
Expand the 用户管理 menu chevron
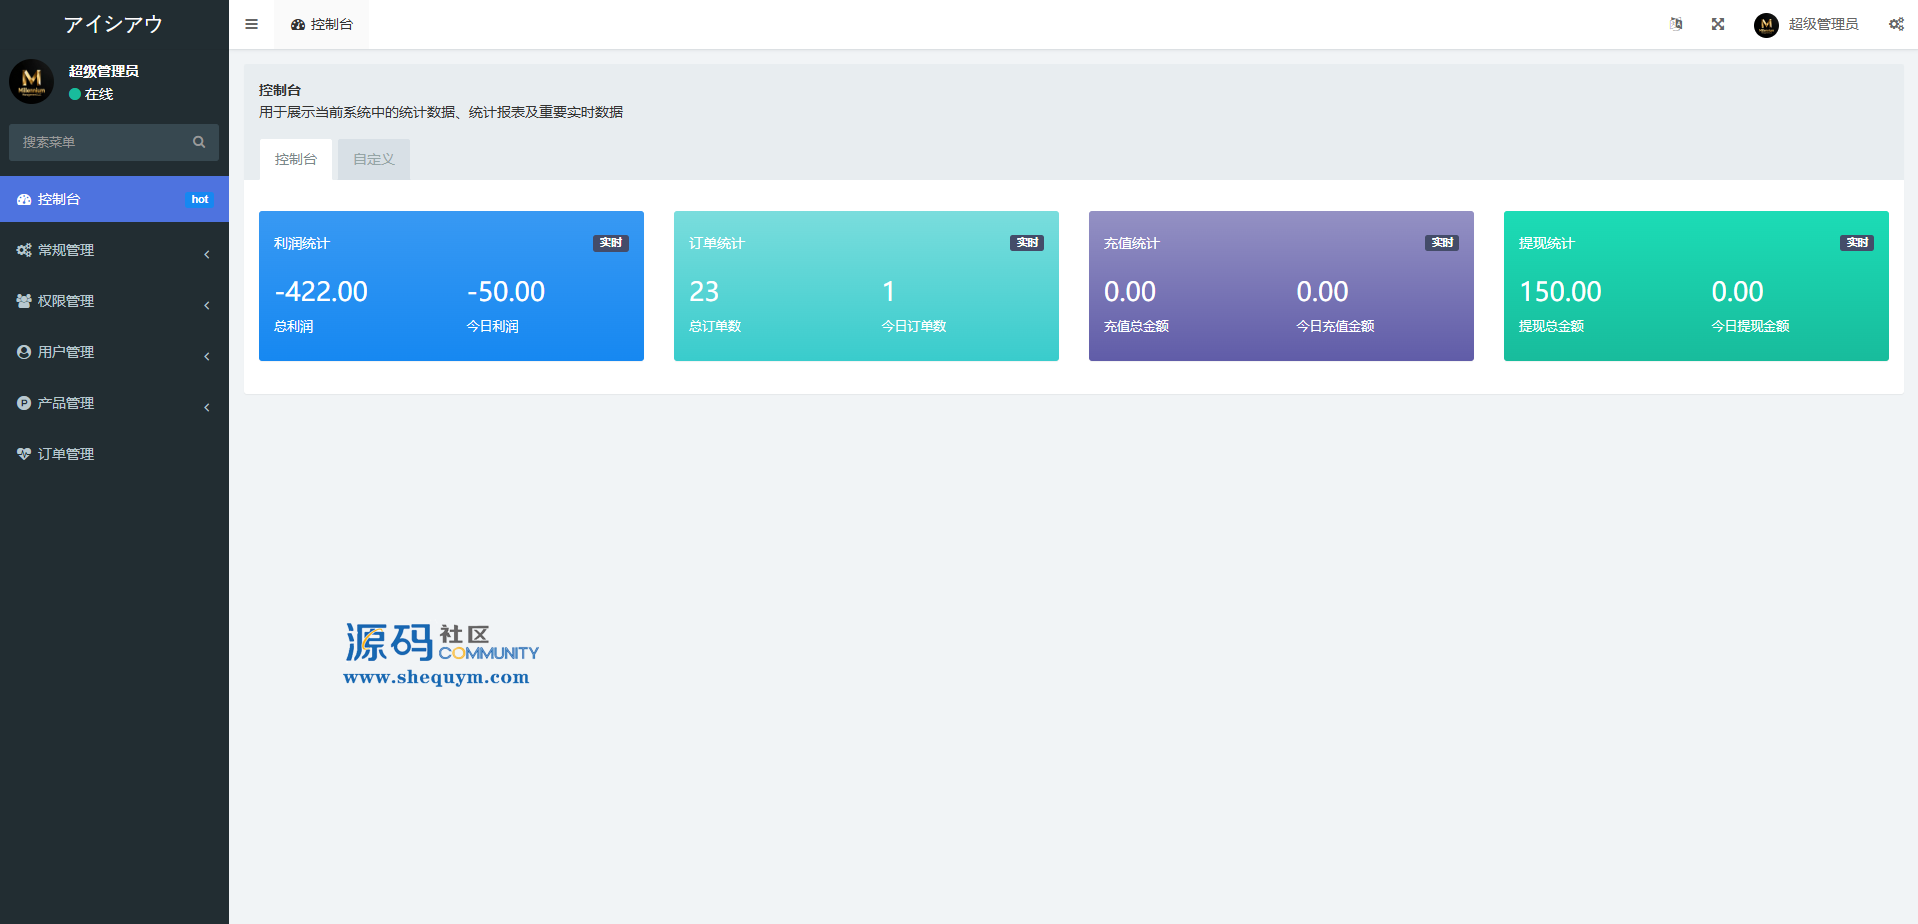point(207,356)
